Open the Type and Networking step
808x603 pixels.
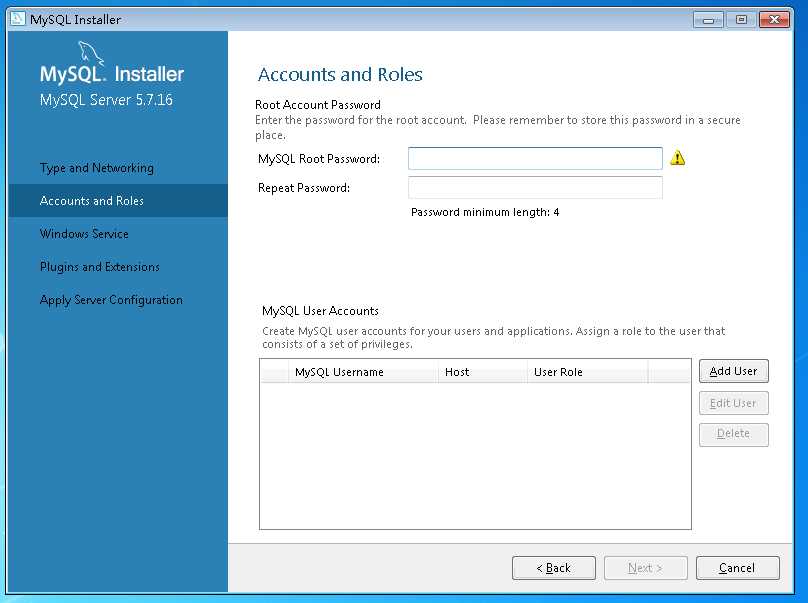coord(97,168)
